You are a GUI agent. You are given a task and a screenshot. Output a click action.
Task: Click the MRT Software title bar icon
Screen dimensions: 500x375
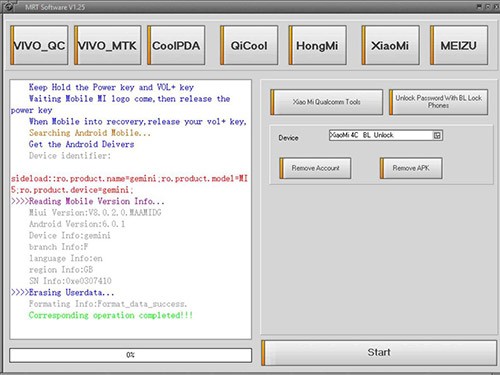(9, 7)
